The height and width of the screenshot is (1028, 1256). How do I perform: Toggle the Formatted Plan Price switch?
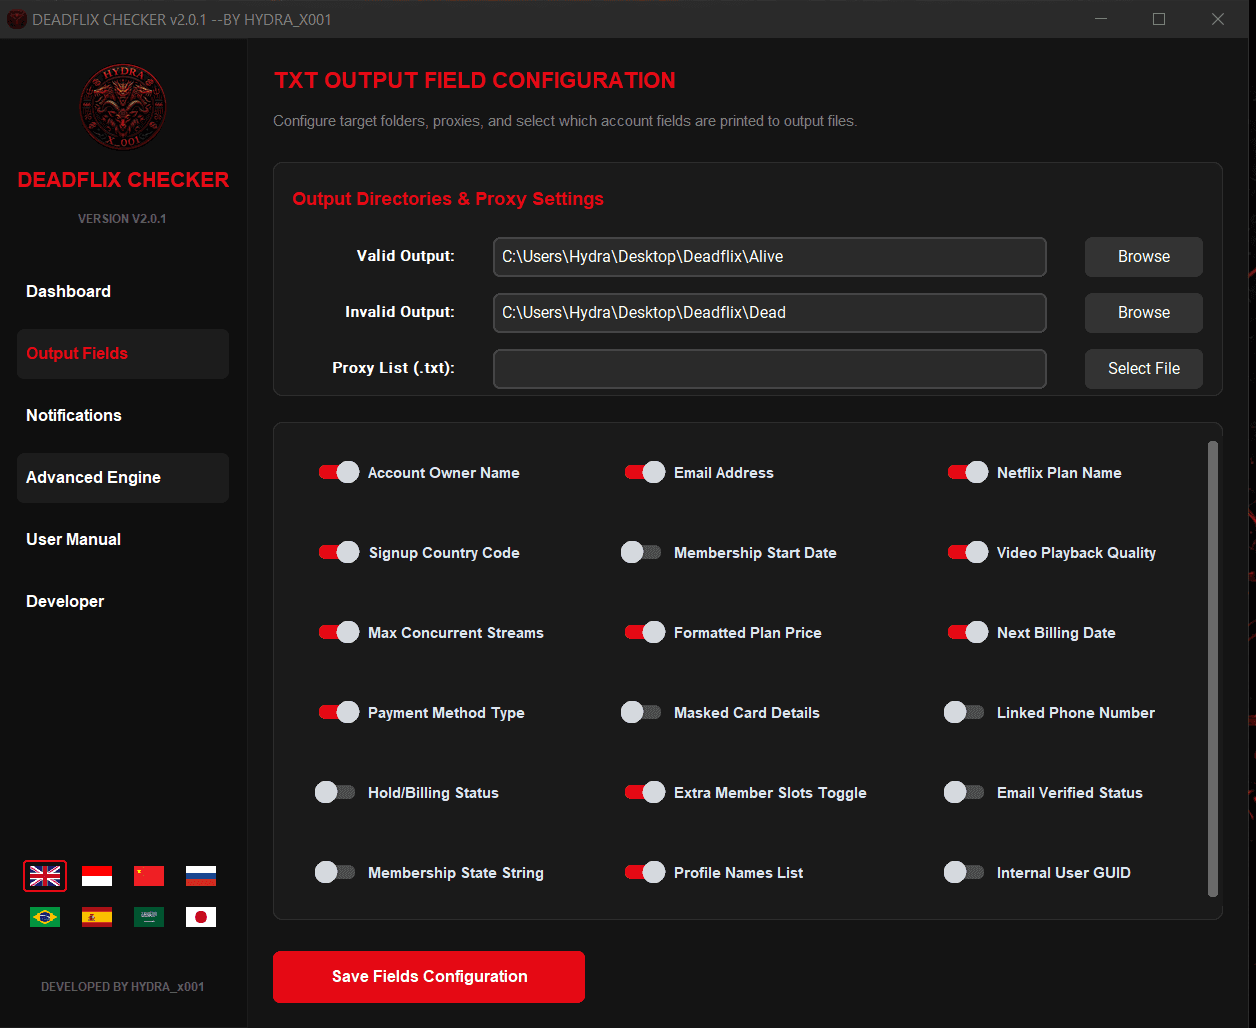[645, 632]
